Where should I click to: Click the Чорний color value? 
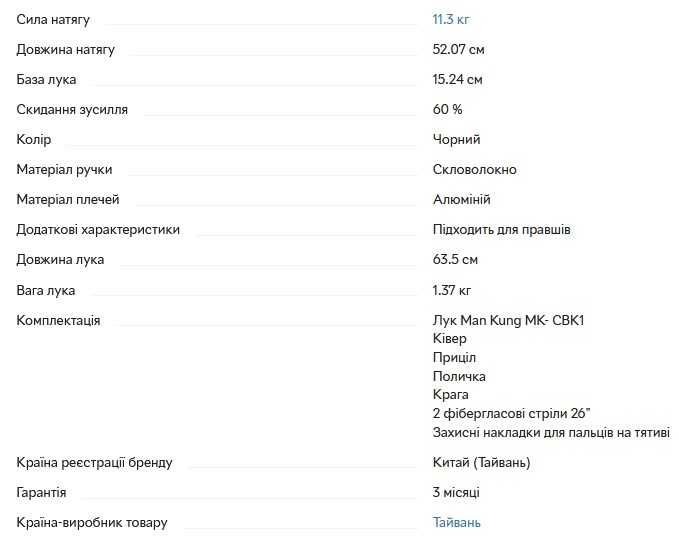click(x=456, y=139)
